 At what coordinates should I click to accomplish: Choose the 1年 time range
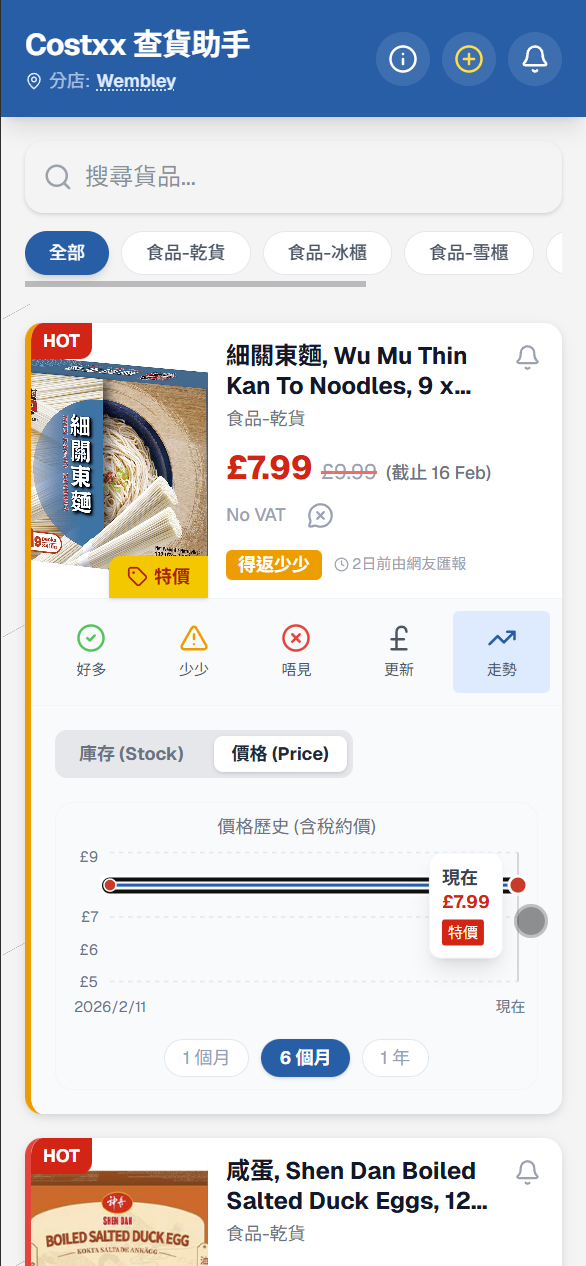pos(395,1058)
